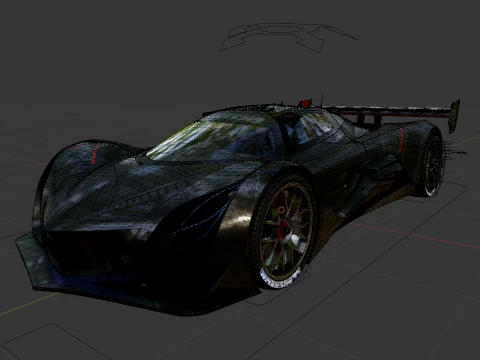Image resolution: width=480 pixels, height=360 pixels.
Task: Select the car's rear wing spoiler
Action: pyautogui.click(x=393, y=114)
